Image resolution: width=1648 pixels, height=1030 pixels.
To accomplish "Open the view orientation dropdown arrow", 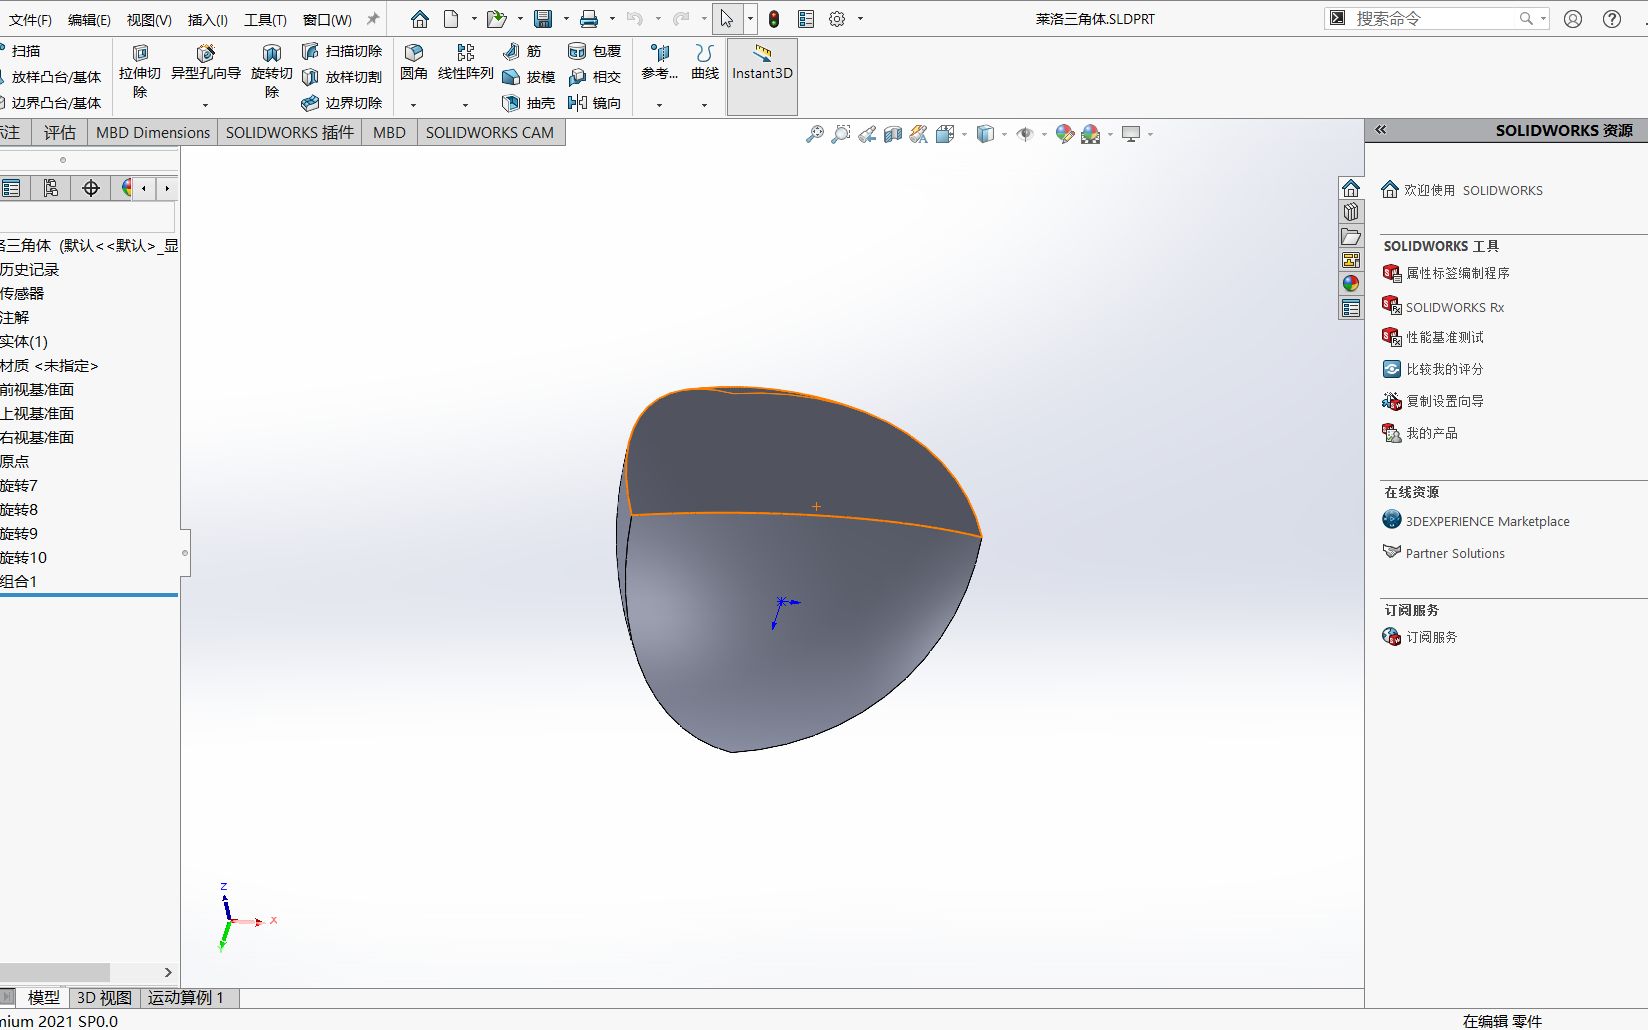I will (963, 134).
